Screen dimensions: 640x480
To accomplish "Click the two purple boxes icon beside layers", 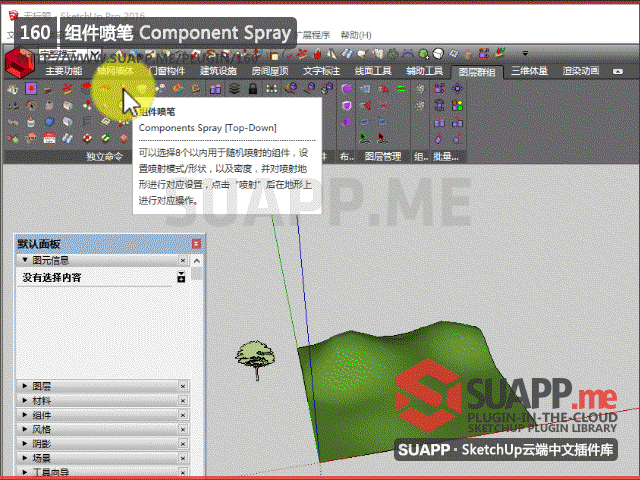I will (216, 89).
